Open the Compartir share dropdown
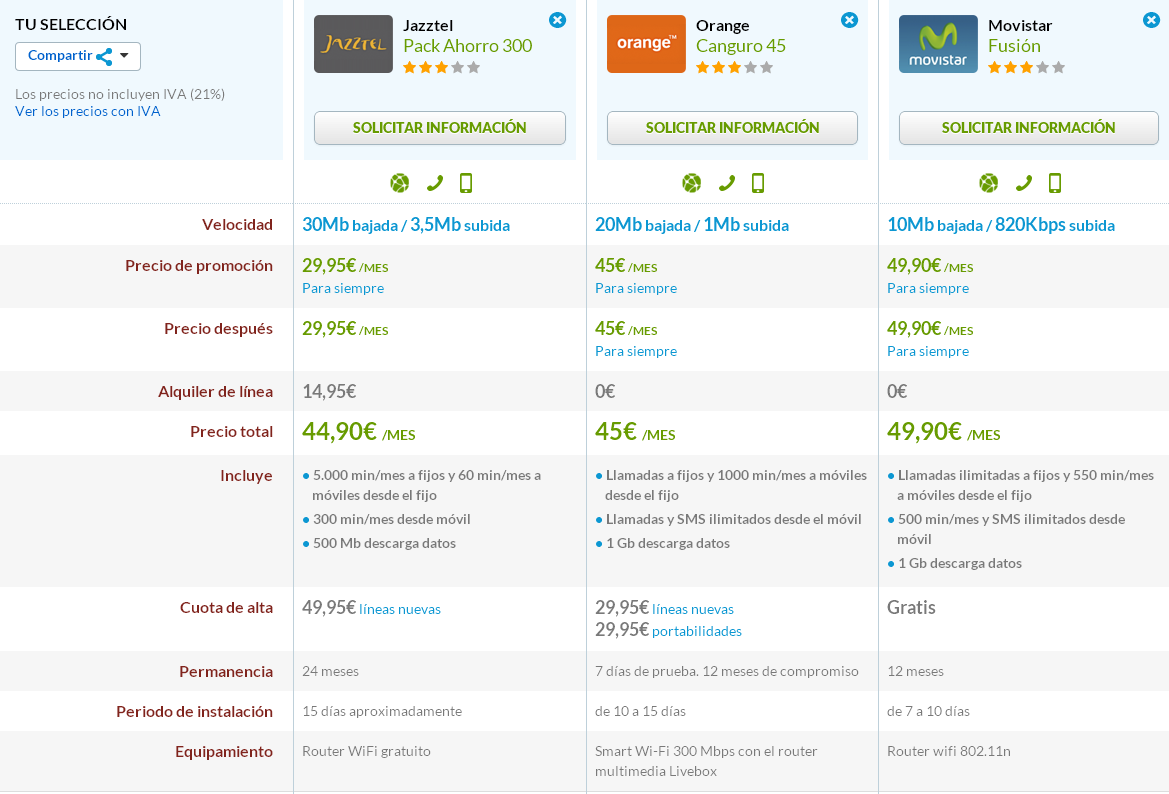Screen dimensions: 1169x794 tap(78, 56)
